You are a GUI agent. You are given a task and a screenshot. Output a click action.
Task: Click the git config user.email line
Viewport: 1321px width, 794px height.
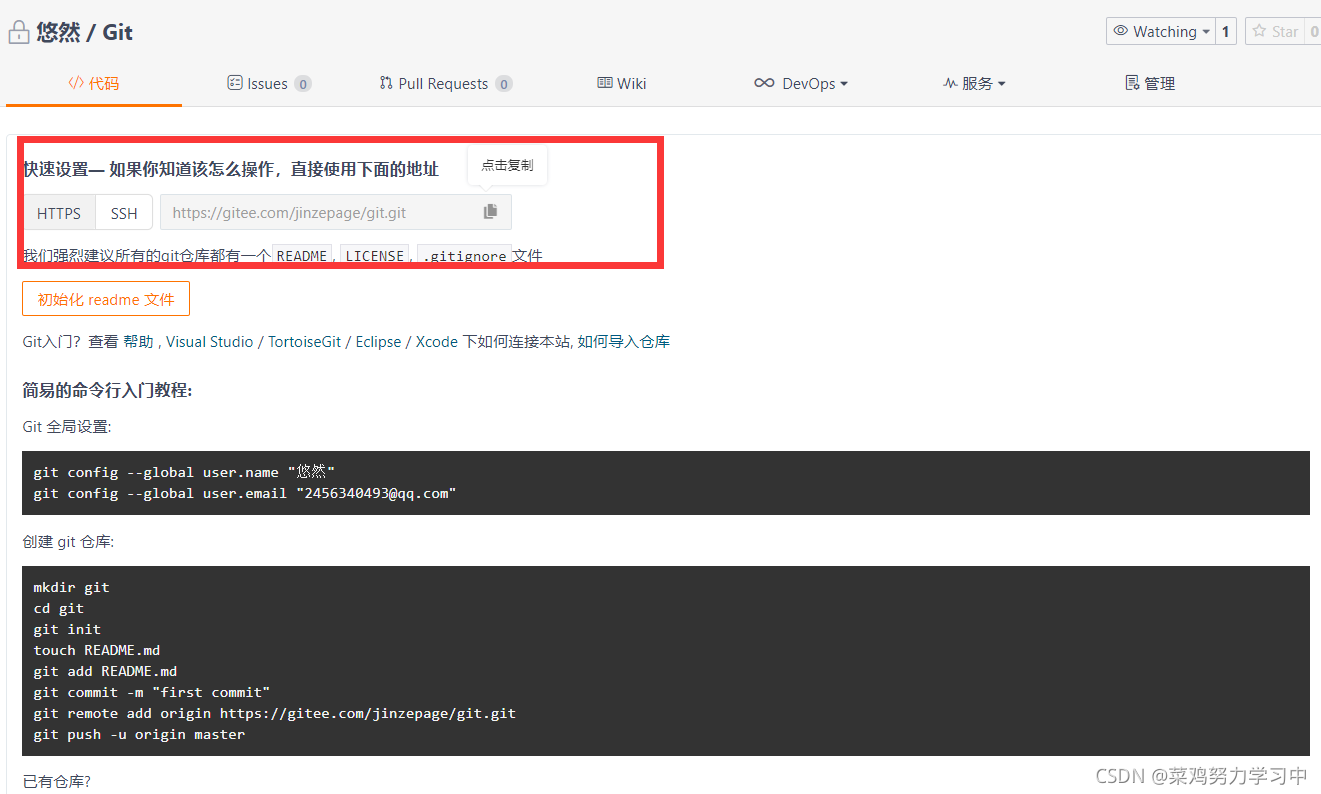tap(245, 493)
